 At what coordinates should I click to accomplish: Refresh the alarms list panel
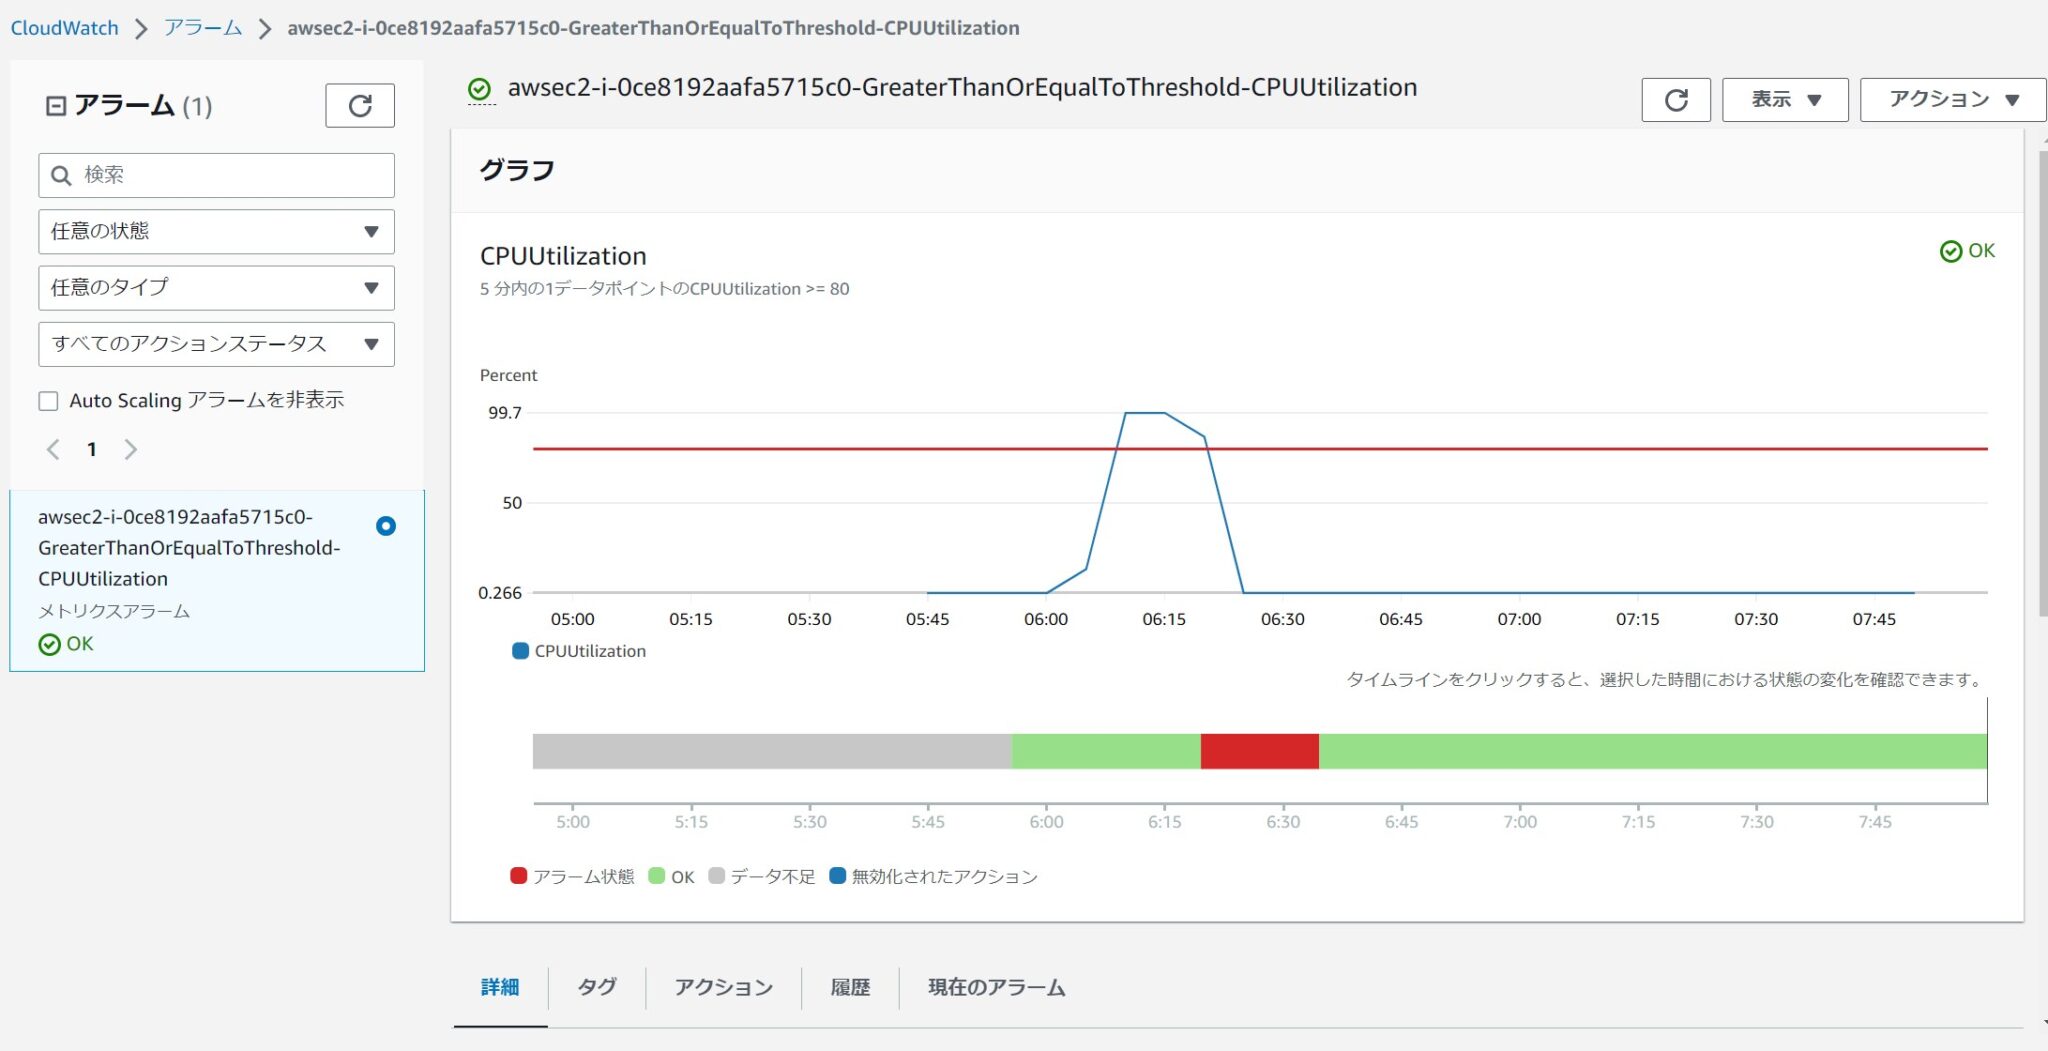coord(360,105)
